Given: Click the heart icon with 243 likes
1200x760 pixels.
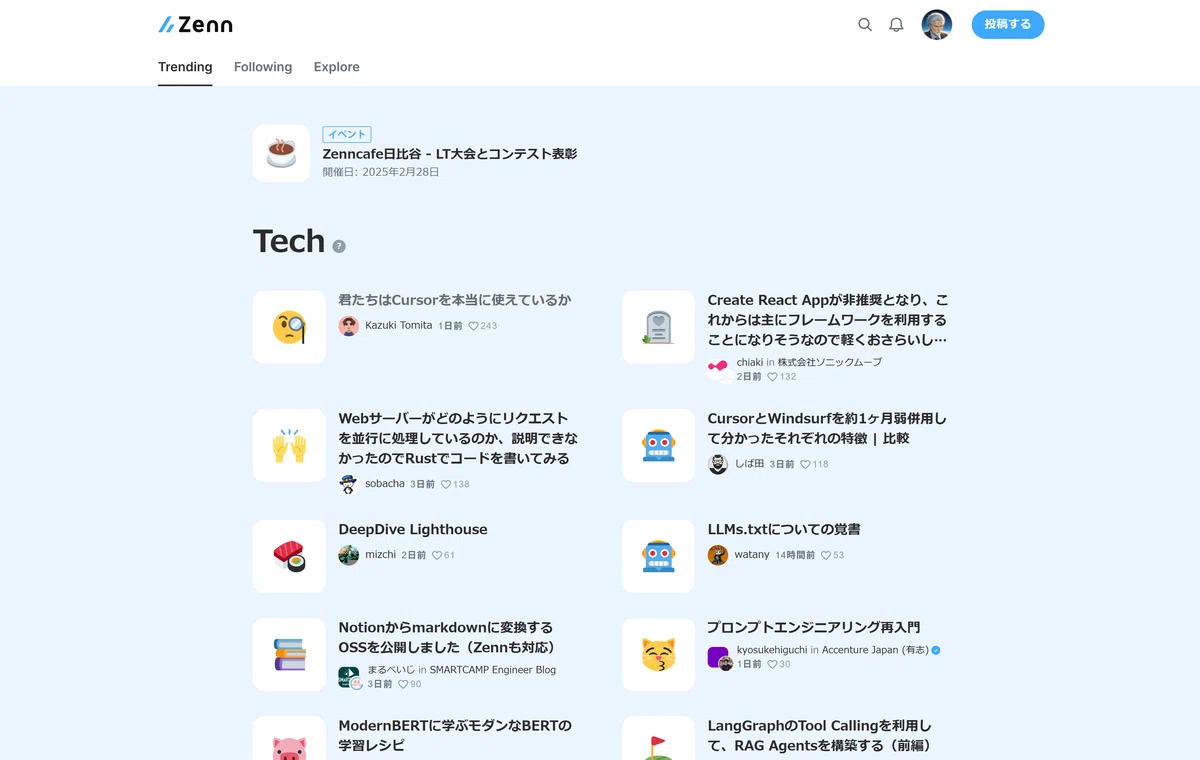Looking at the screenshot, I should tap(474, 326).
